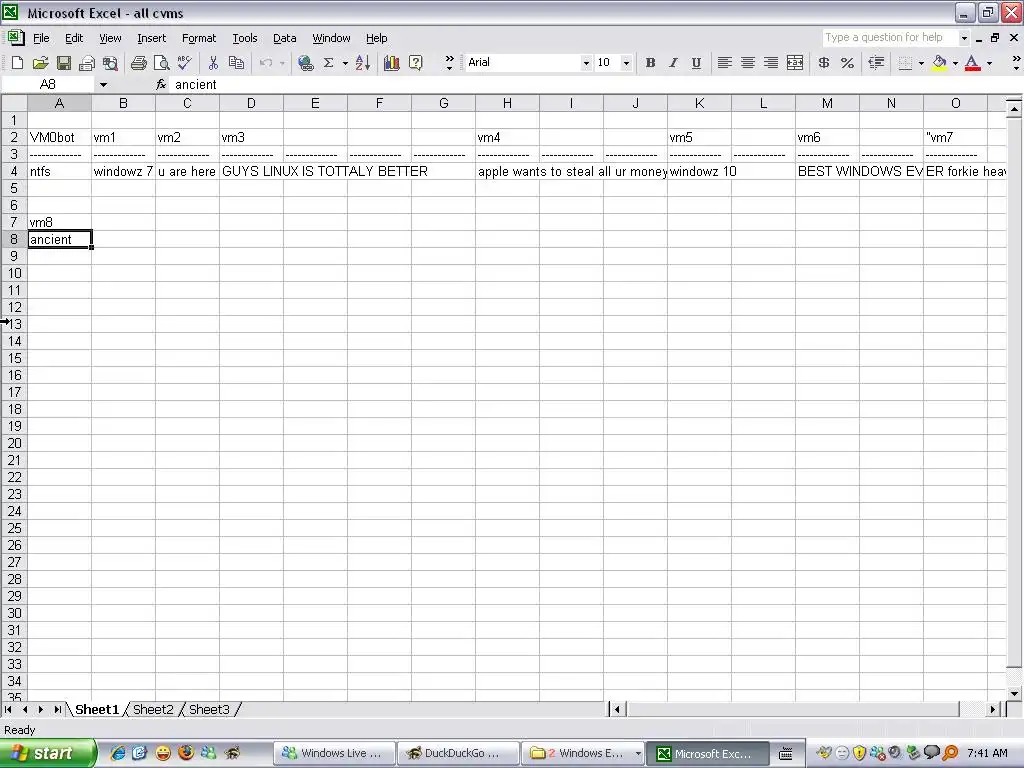Copy the selected cell using the toolbar
The width and height of the screenshot is (1024, 768).
(236, 63)
